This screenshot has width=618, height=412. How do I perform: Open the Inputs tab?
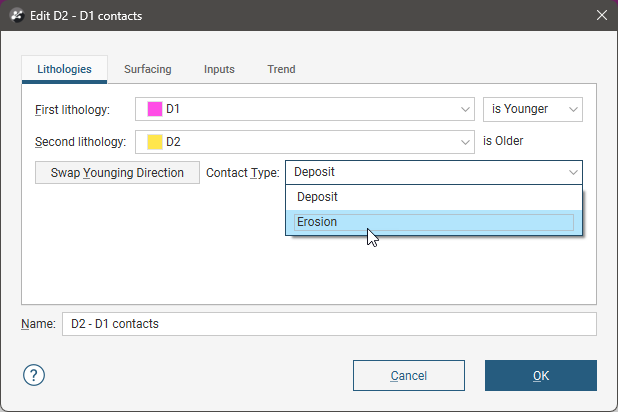point(219,70)
